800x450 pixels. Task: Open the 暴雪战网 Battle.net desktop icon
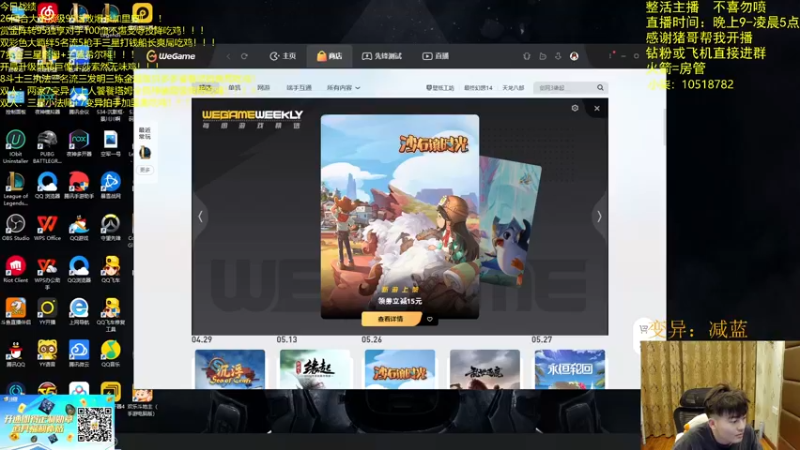(110, 185)
